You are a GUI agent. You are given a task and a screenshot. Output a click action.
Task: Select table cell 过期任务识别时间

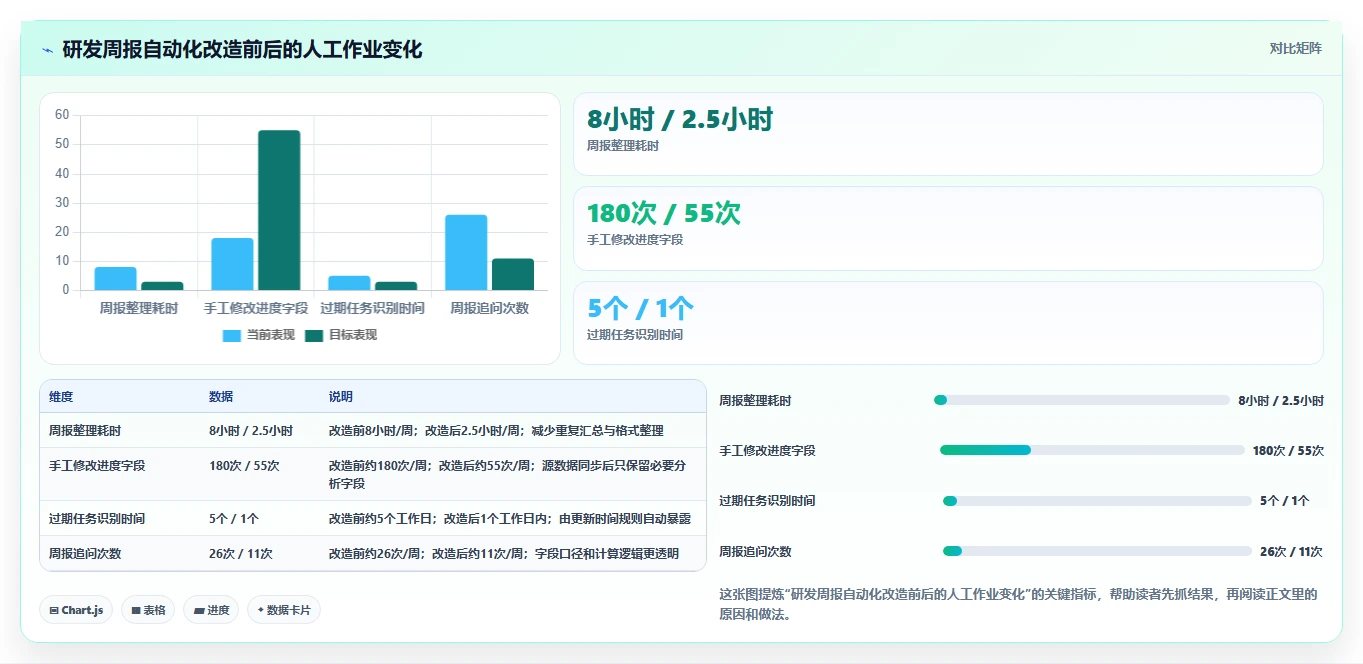97,519
